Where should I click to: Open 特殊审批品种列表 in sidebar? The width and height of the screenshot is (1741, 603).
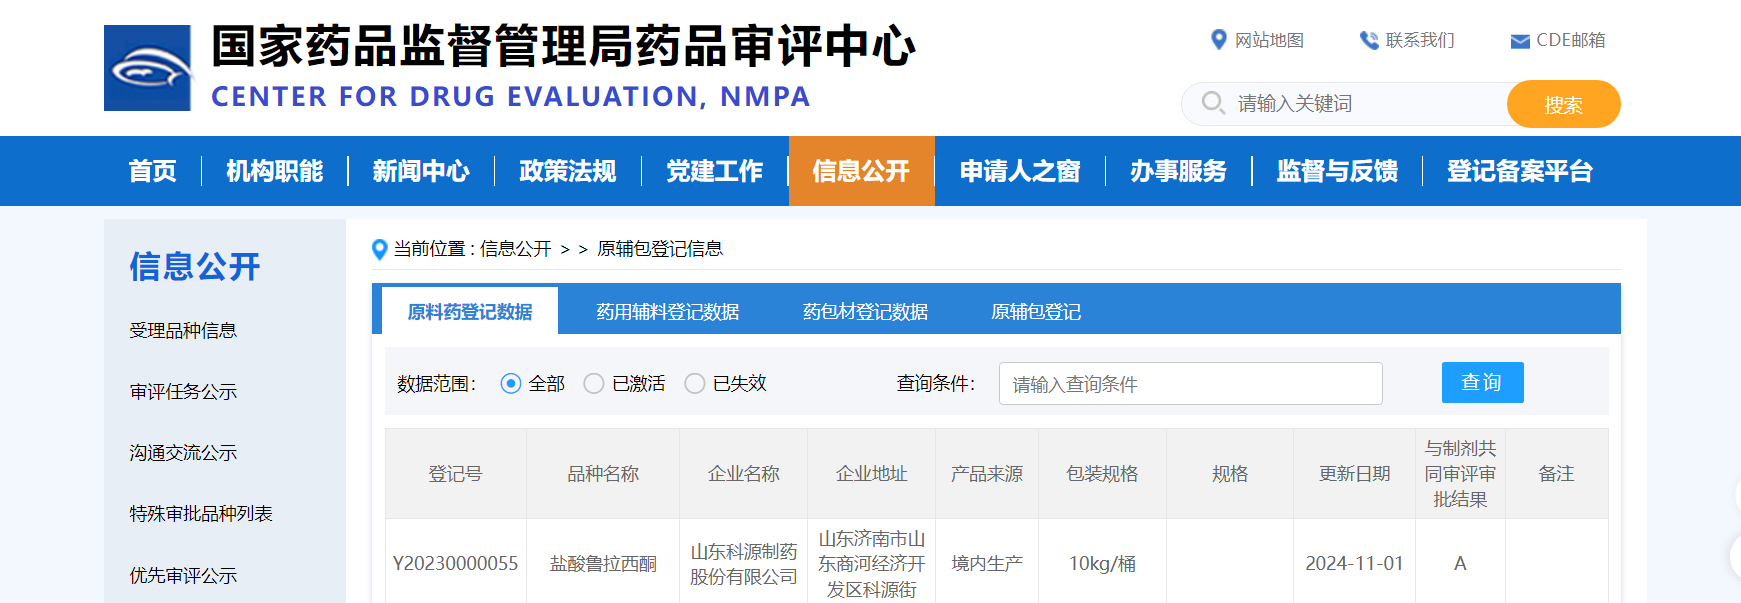(x=201, y=513)
